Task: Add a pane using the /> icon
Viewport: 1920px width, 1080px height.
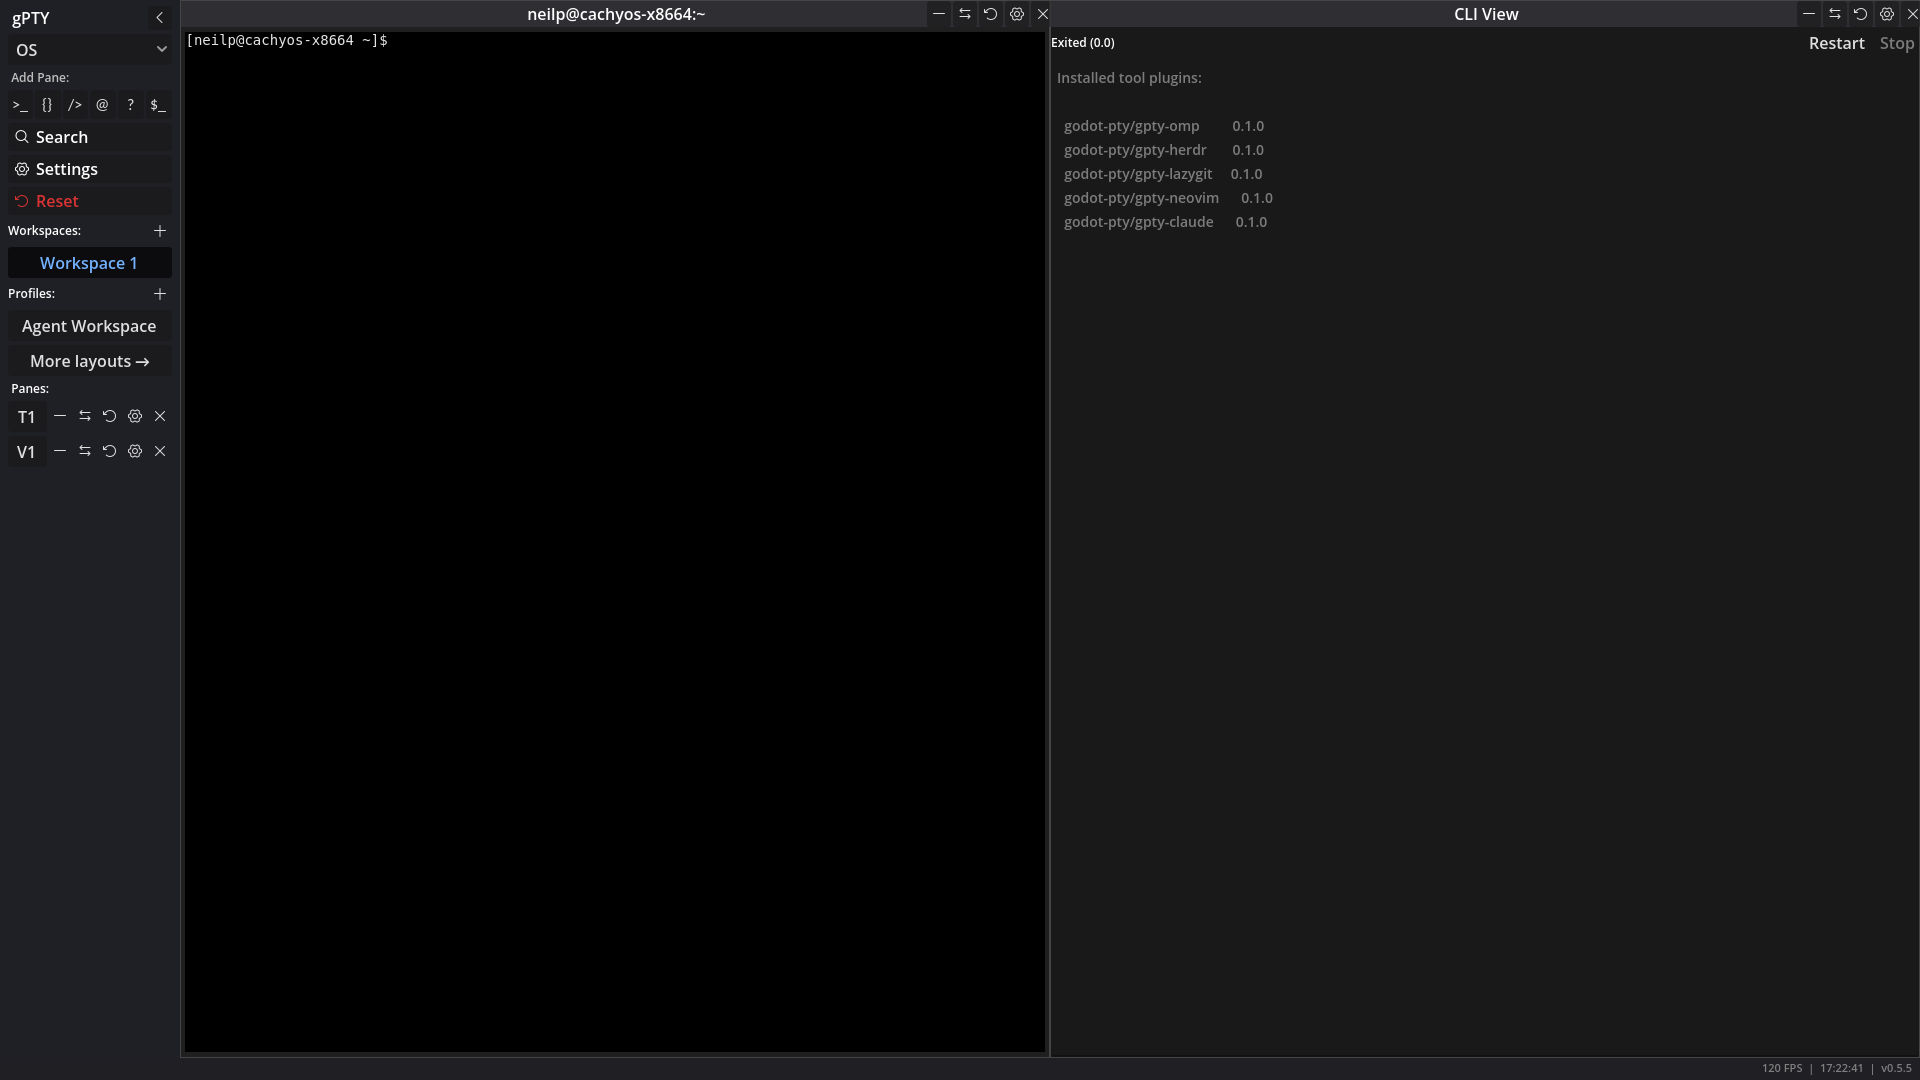Action: point(75,105)
